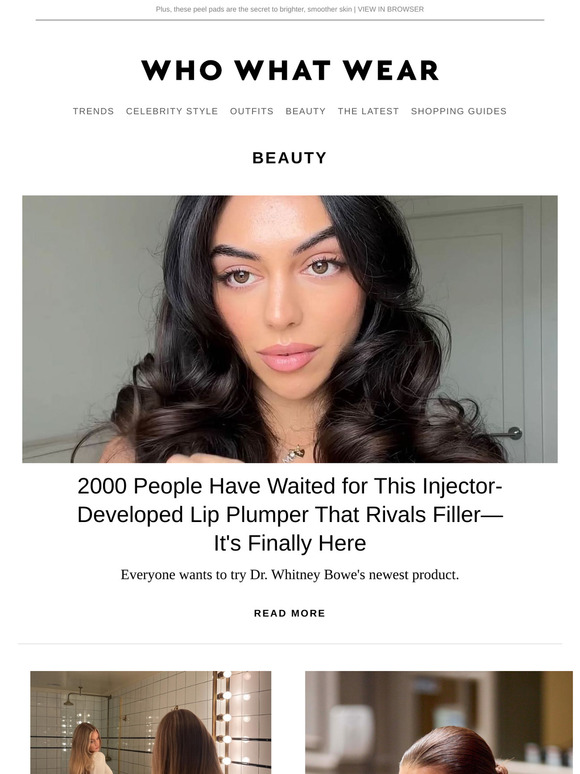Open the dark-haired woman hero photo

coord(290,329)
